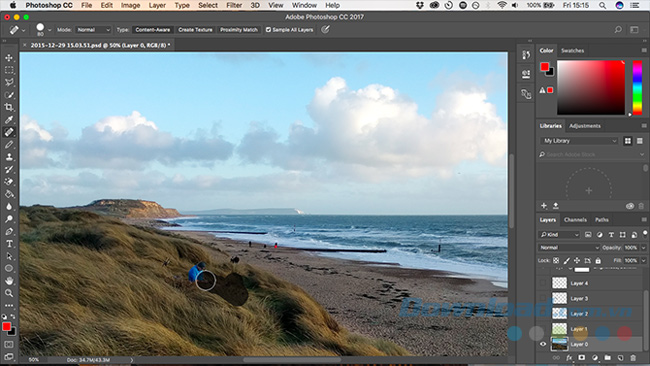Image resolution: width=650 pixels, height=366 pixels.
Task: Open the brush Mode dropdown
Action: (93, 30)
